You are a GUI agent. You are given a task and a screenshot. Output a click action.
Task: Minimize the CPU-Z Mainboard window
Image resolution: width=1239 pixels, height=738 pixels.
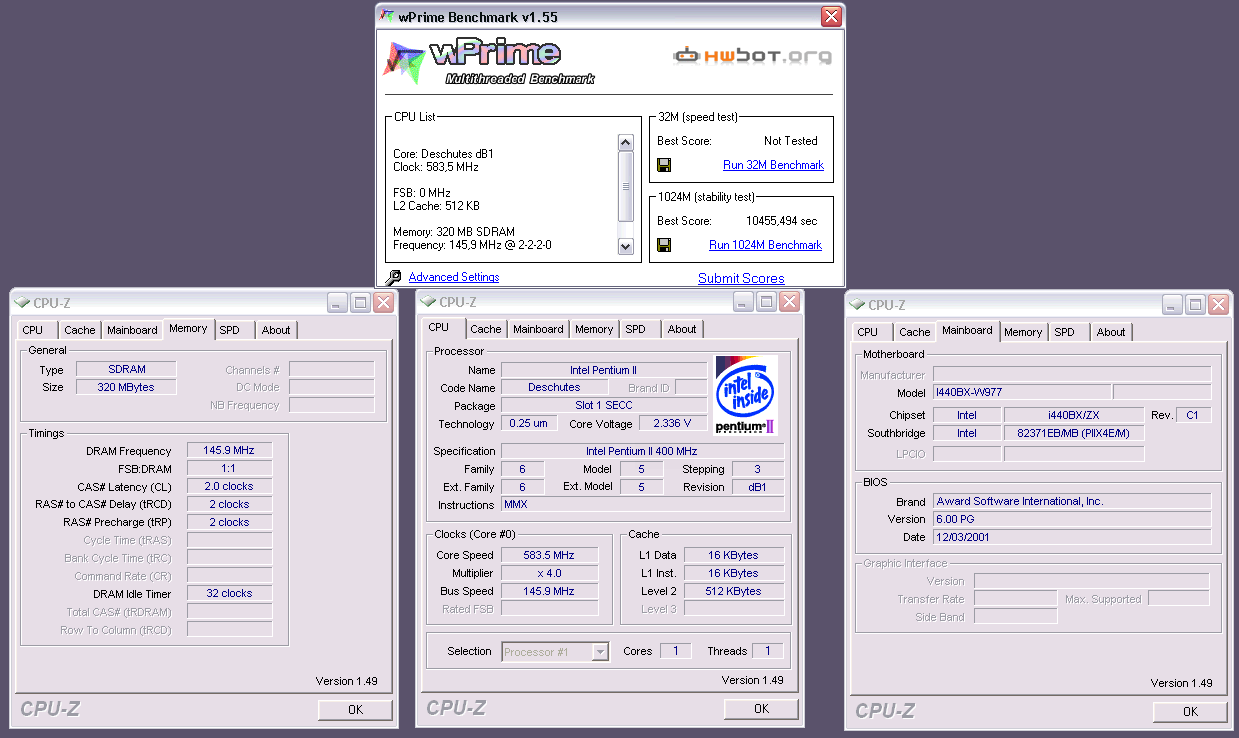pyautogui.click(x=1172, y=305)
